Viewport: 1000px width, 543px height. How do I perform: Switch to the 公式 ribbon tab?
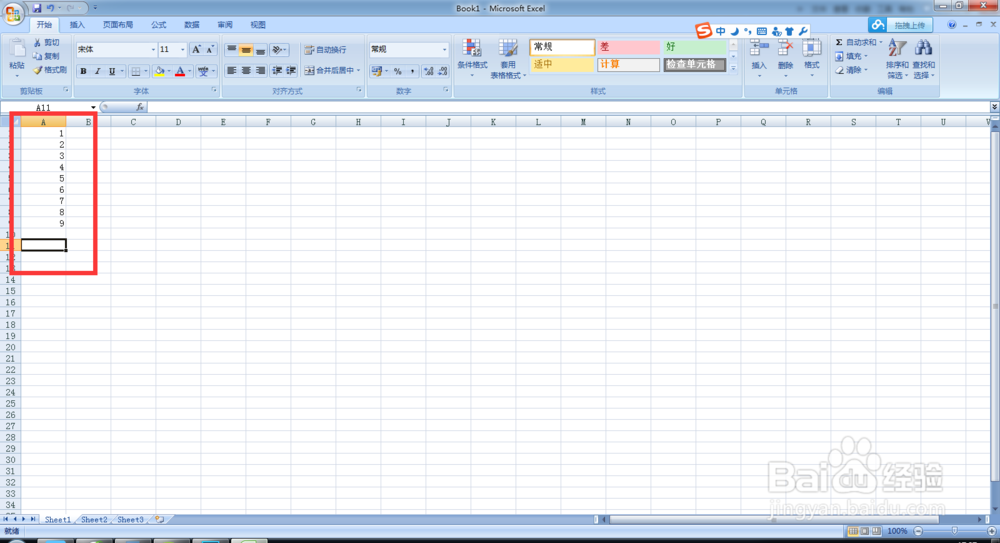point(159,25)
